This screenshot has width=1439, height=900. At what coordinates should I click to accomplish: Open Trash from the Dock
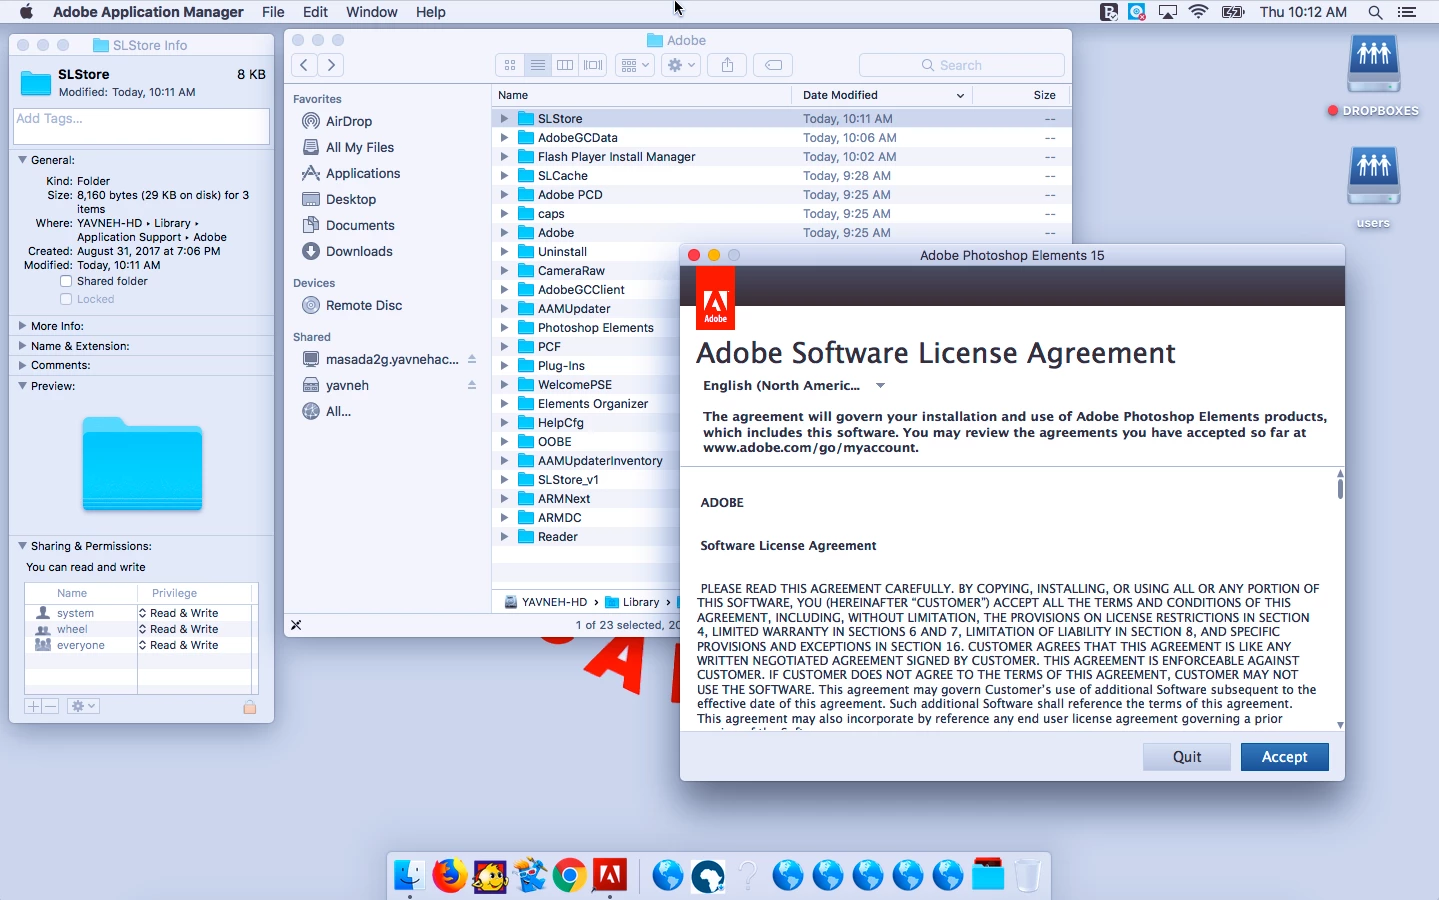pyautogui.click(x=1028, y=876)
